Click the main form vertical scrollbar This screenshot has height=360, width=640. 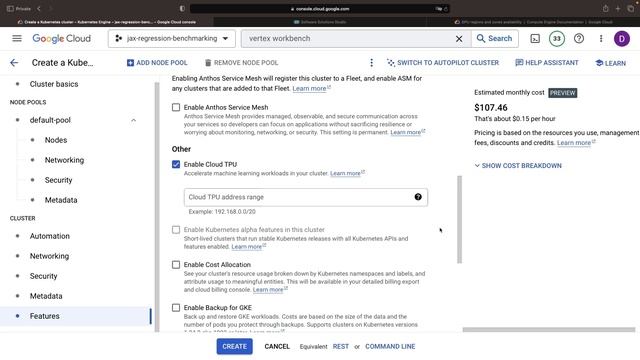[x=460, y=220]
